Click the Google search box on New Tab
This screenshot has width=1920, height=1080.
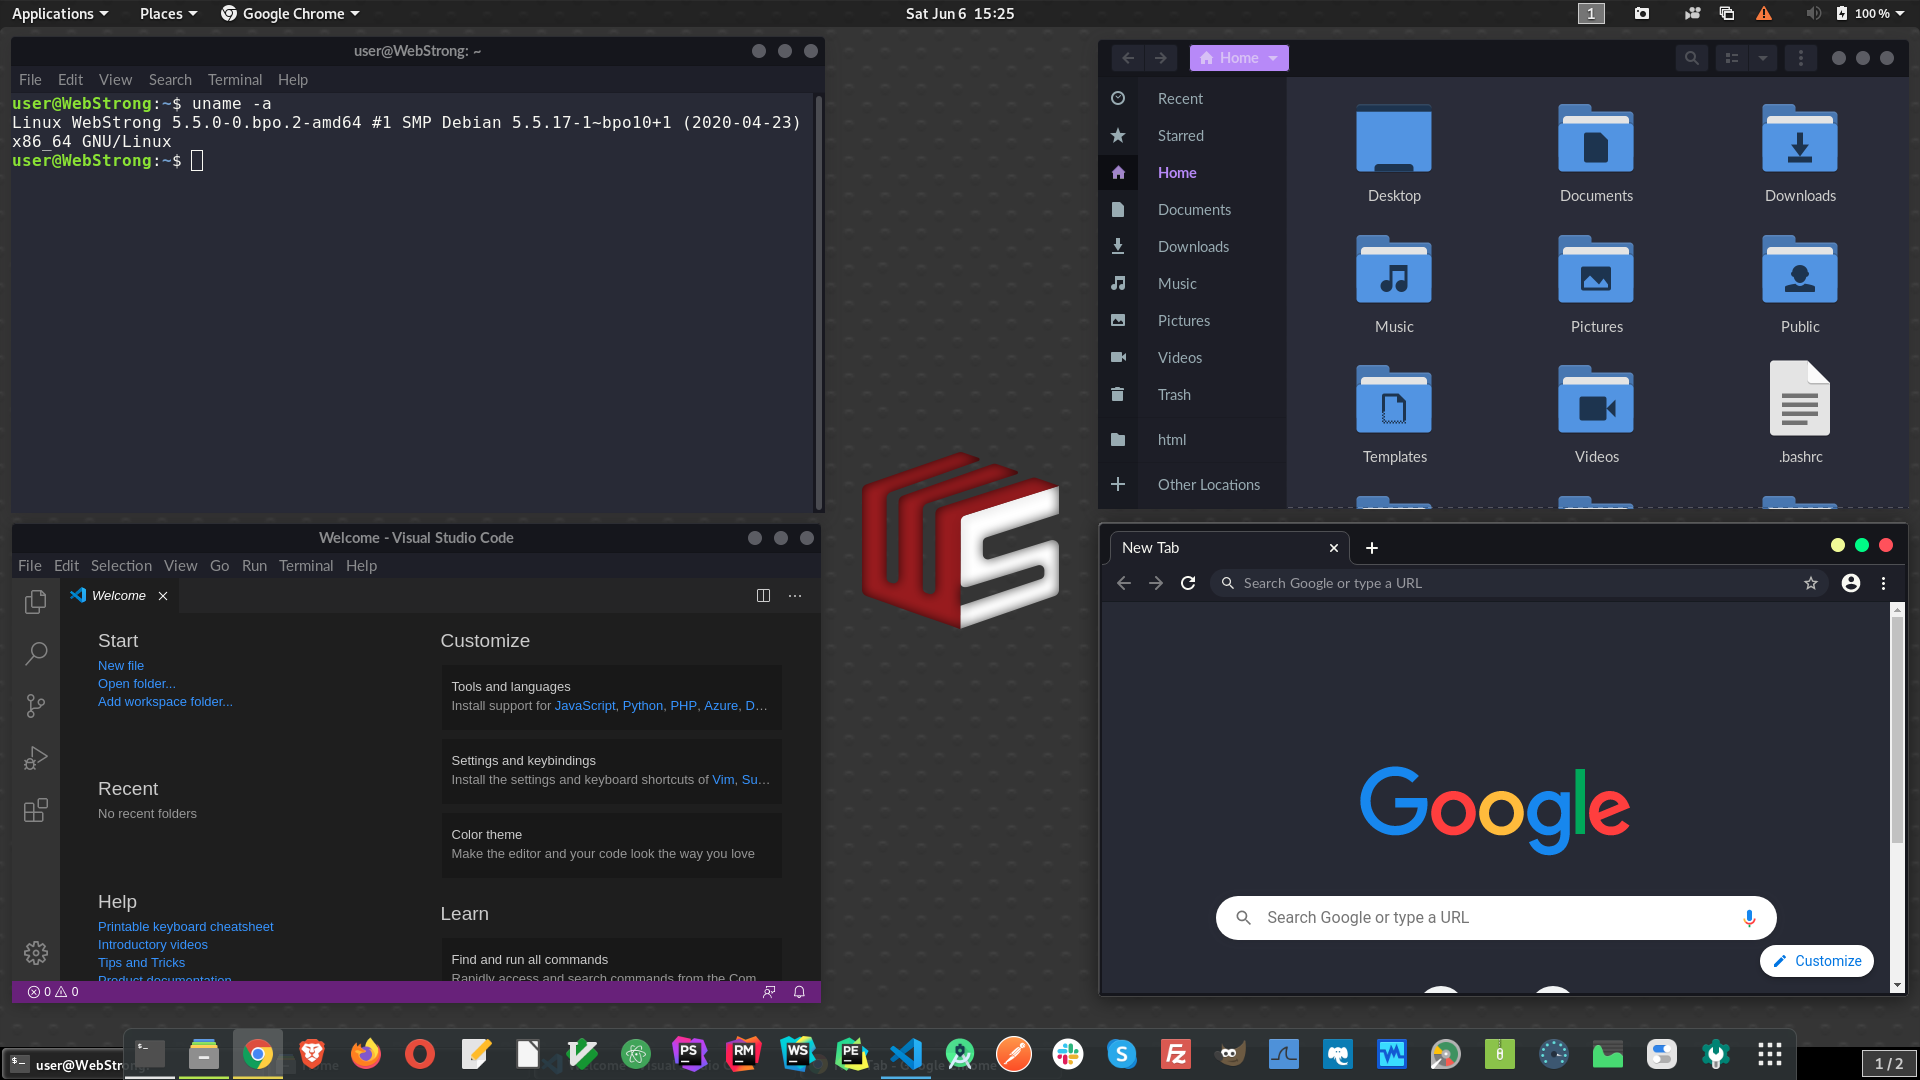1496,918
